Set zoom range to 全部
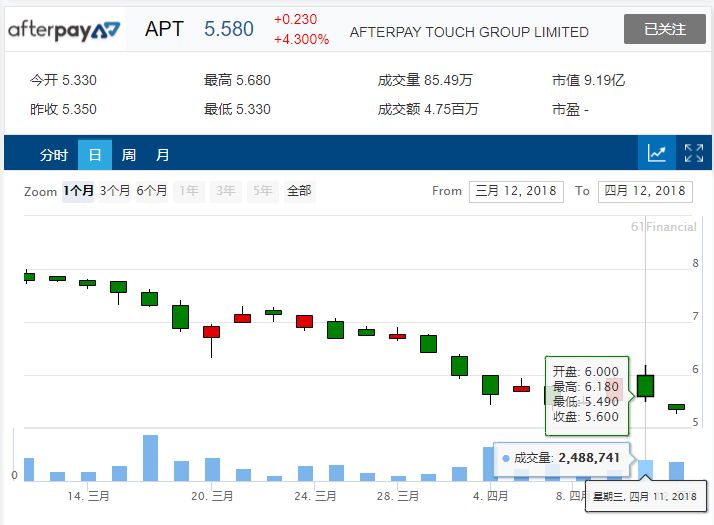This screenshot has height=525, width=714. click(x=299, y=191)
